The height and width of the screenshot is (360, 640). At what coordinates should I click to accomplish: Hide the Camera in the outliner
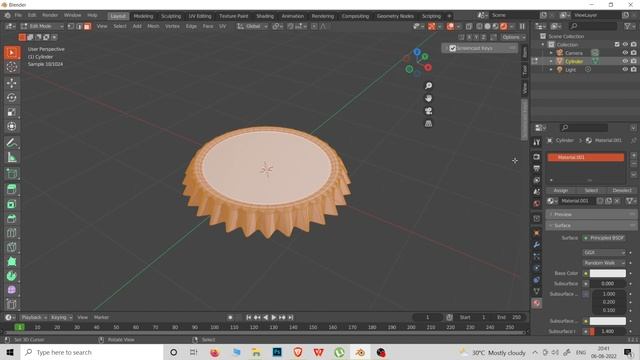pyautogui.click(x=625, y=53)
